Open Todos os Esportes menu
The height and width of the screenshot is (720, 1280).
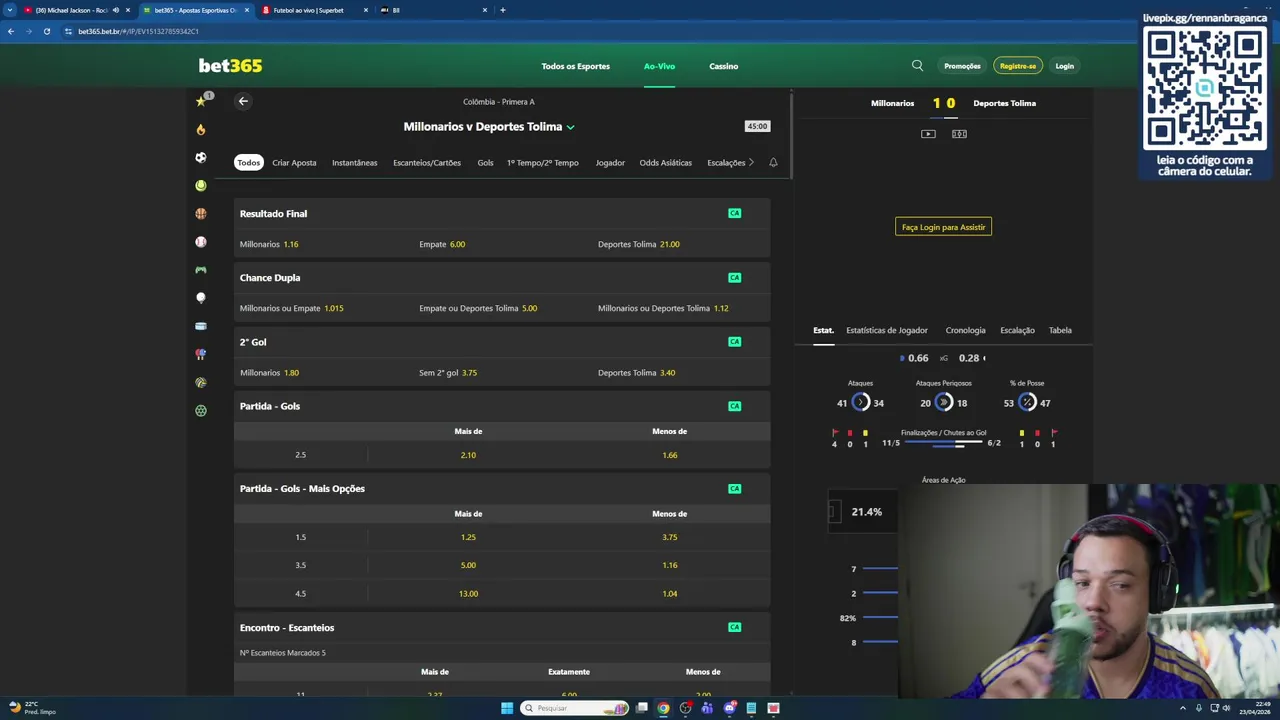pyautogui.click(x=575, y=66)
